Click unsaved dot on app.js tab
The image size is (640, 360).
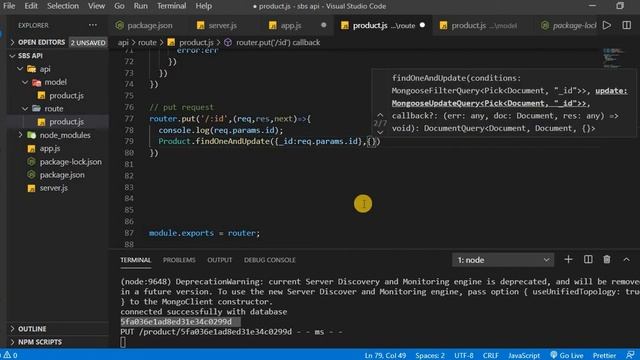pyautogui.click(x=324, y=25)
